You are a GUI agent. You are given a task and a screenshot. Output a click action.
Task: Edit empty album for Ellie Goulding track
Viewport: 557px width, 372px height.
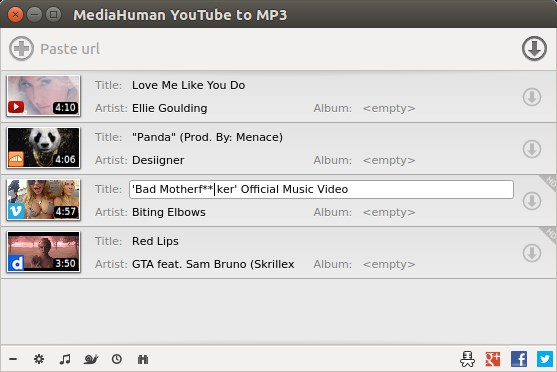click(x=389, y=108)
